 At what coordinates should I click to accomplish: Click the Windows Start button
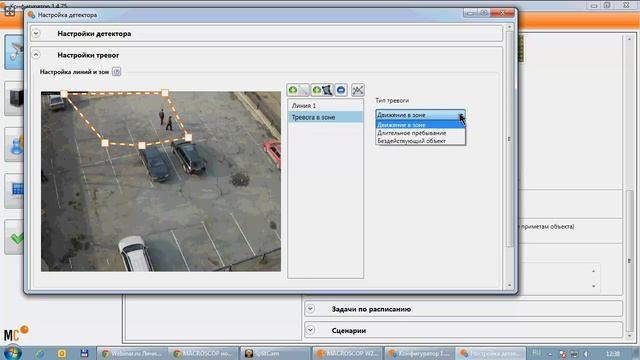click(x=12, y=353)
